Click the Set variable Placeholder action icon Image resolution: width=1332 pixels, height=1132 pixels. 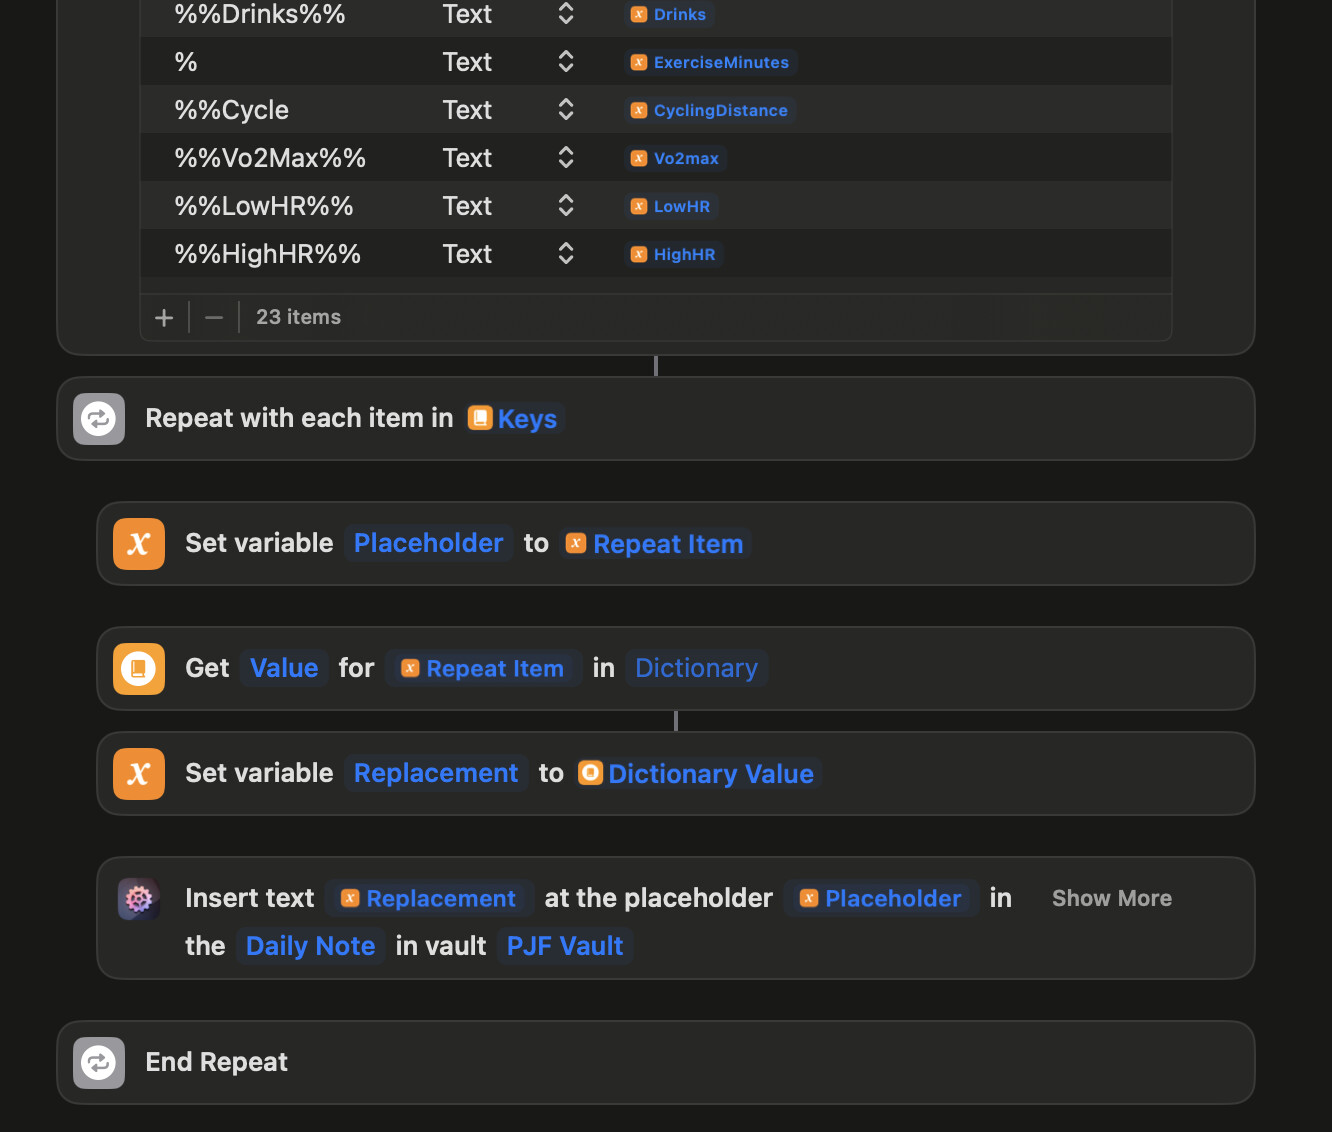[x=139, y=543]
